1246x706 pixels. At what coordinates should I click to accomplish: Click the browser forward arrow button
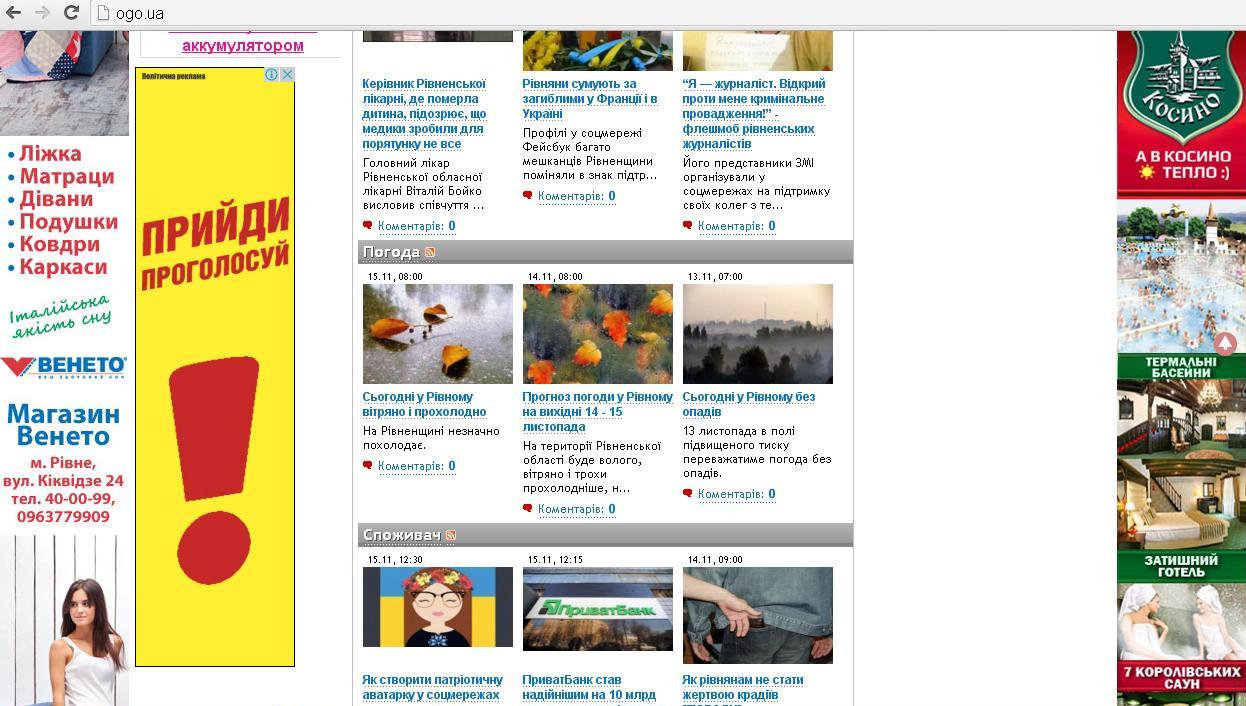pos(42,13)
